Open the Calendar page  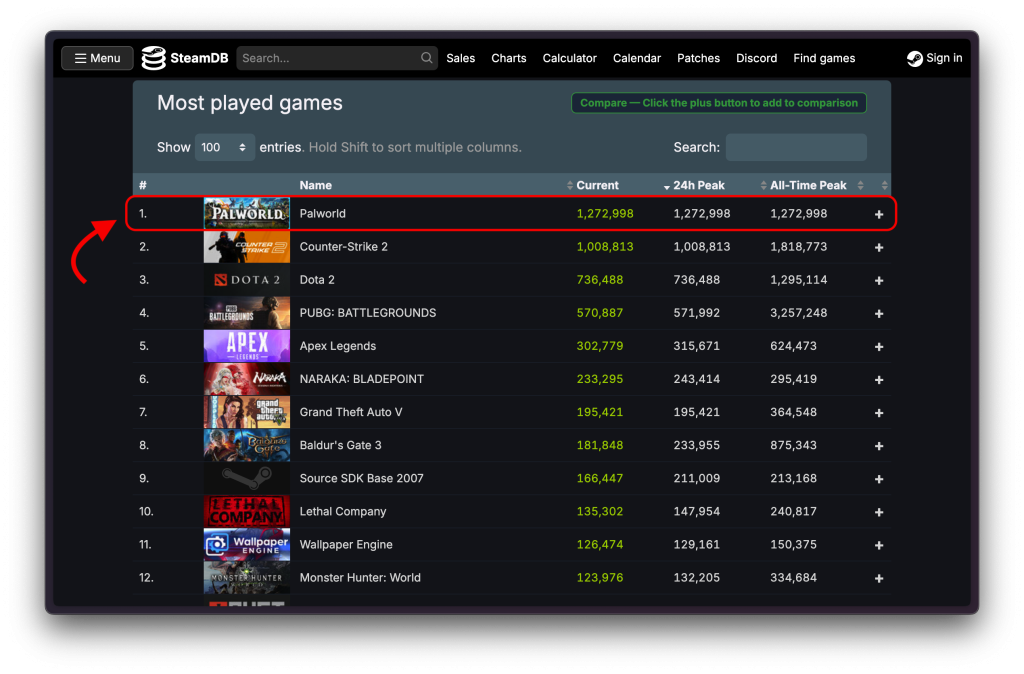637,58
